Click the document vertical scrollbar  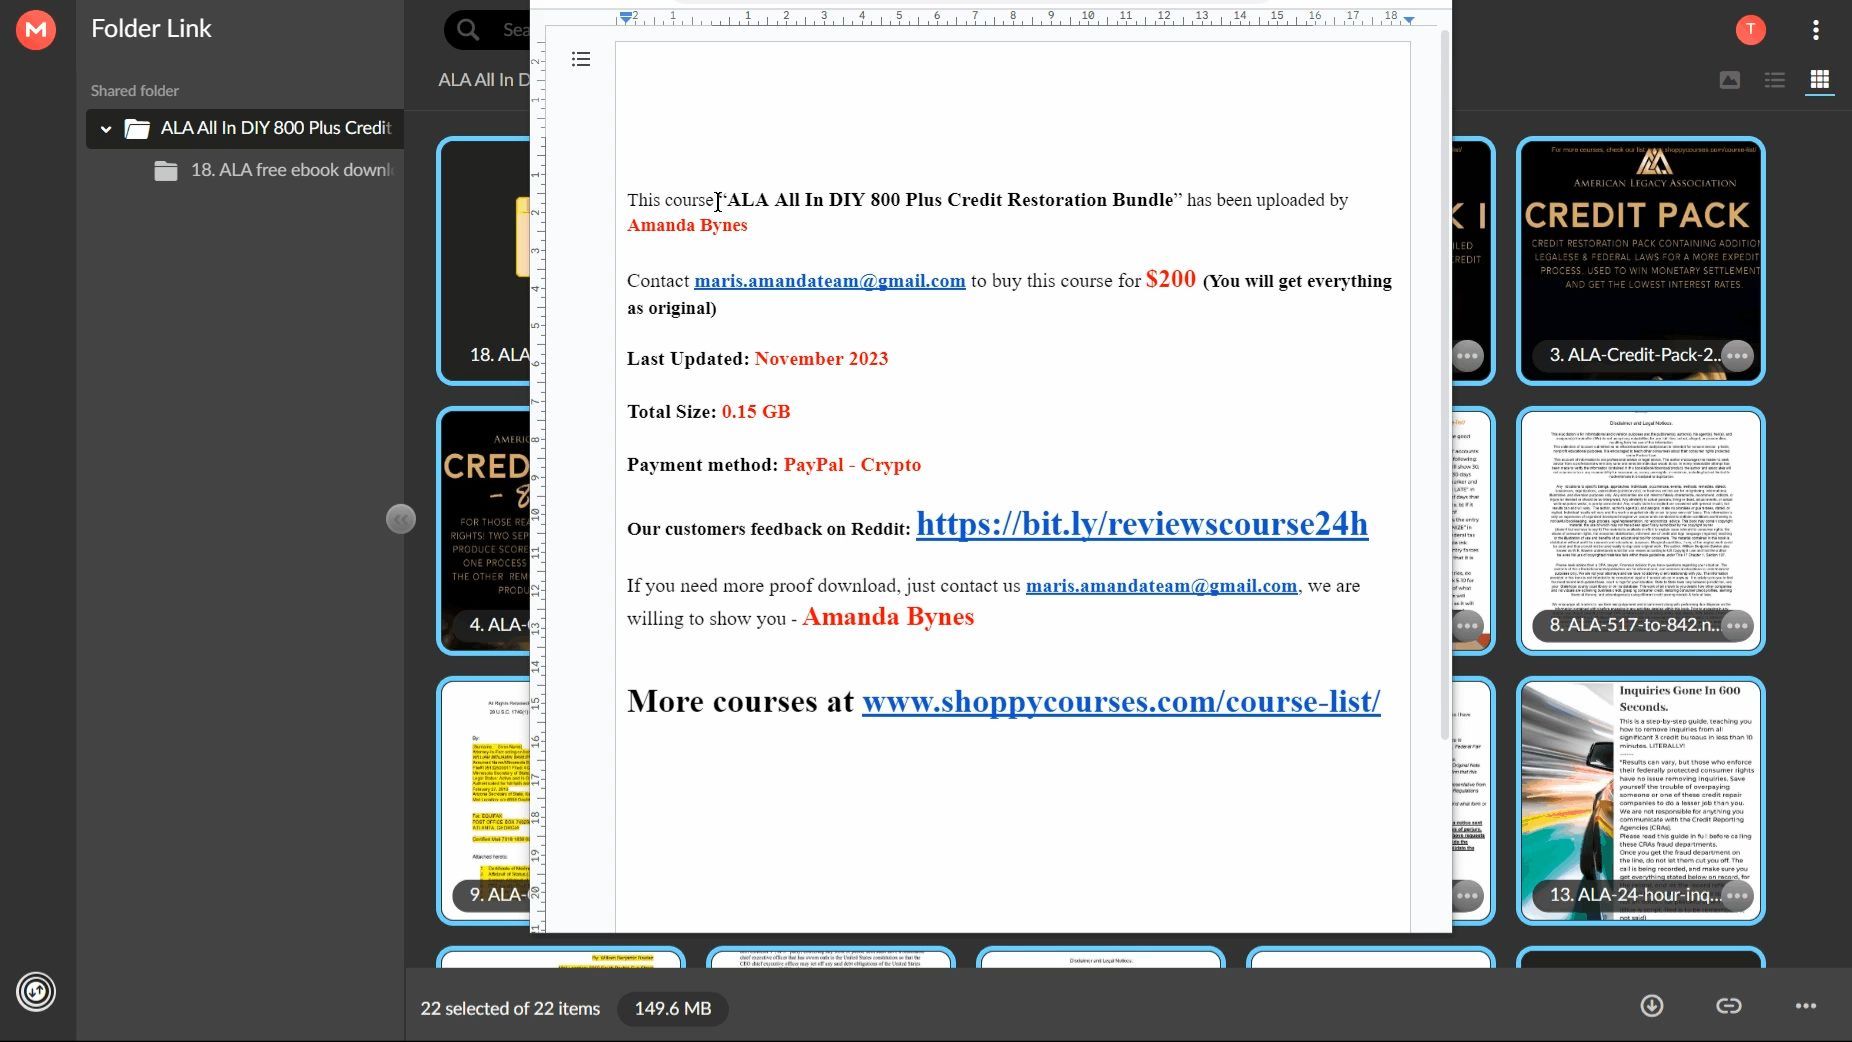coord(1444,385)
